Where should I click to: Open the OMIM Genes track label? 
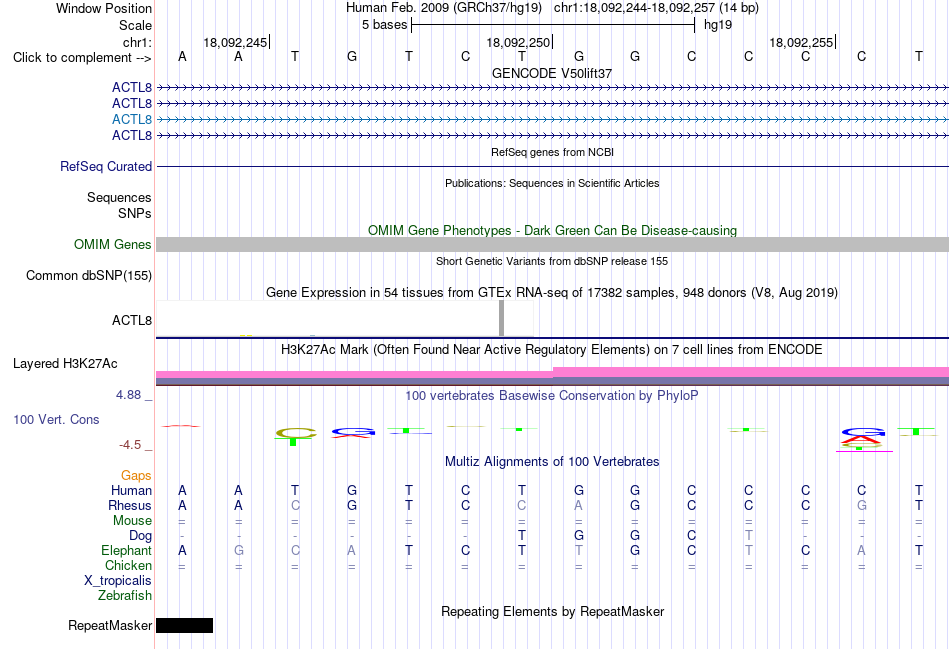coord(113,244)
